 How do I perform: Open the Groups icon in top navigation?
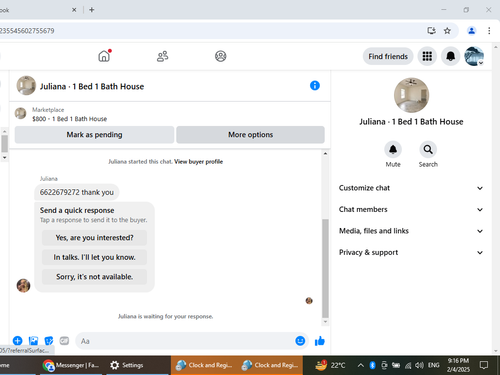(x=220, y=56)
